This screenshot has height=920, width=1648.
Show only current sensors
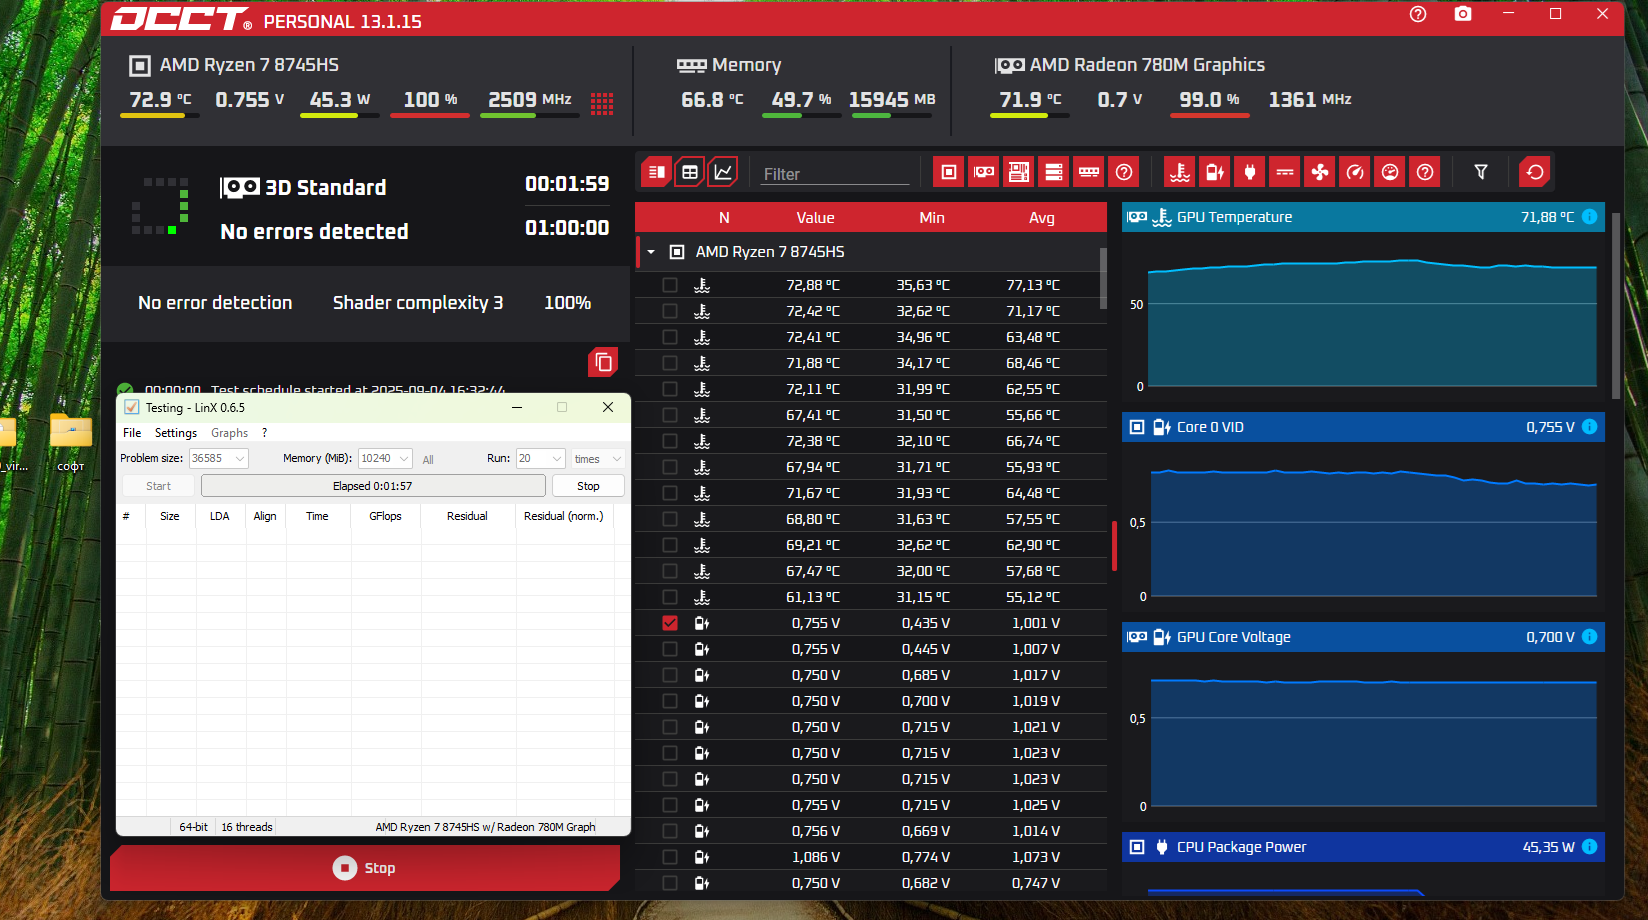1285,172
